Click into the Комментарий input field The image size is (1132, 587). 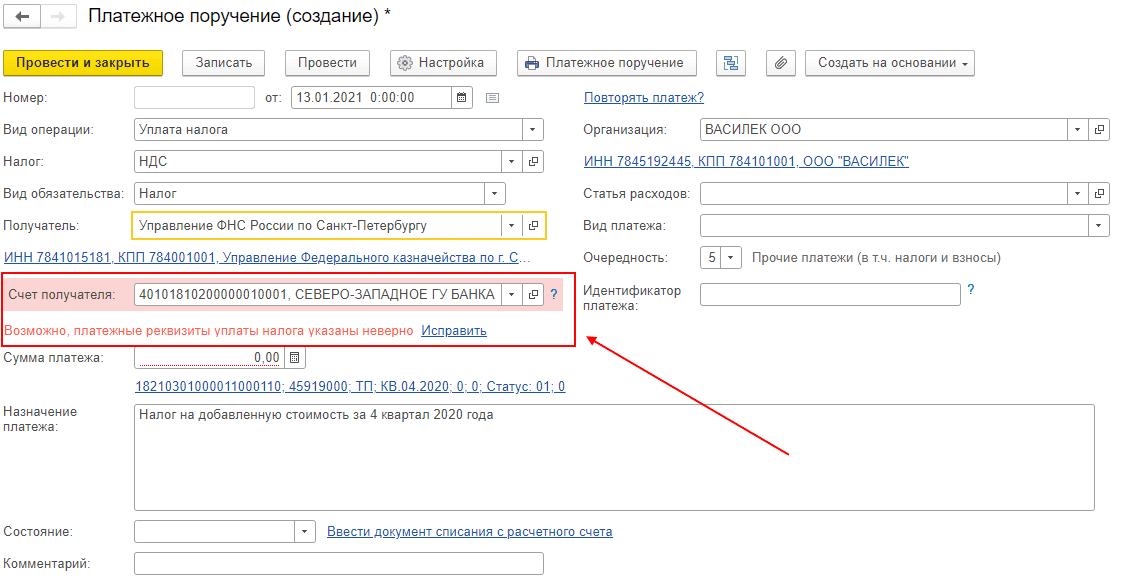(338, 564)
